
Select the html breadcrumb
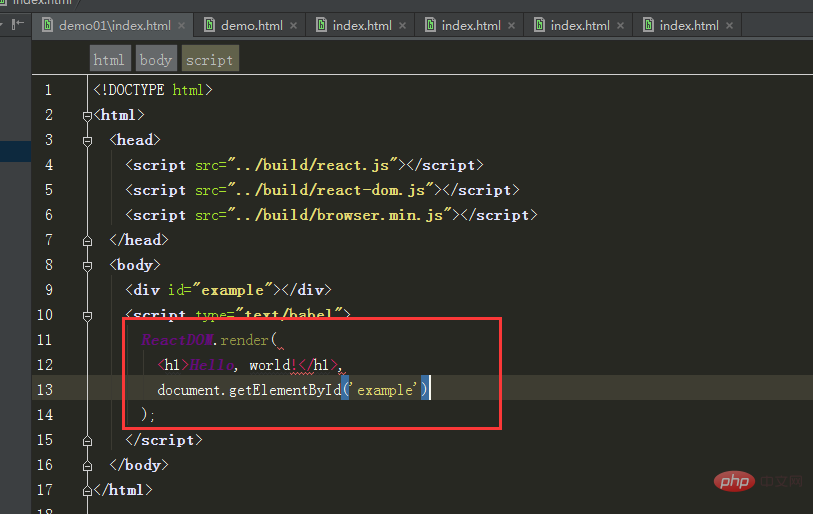(109, 60)
